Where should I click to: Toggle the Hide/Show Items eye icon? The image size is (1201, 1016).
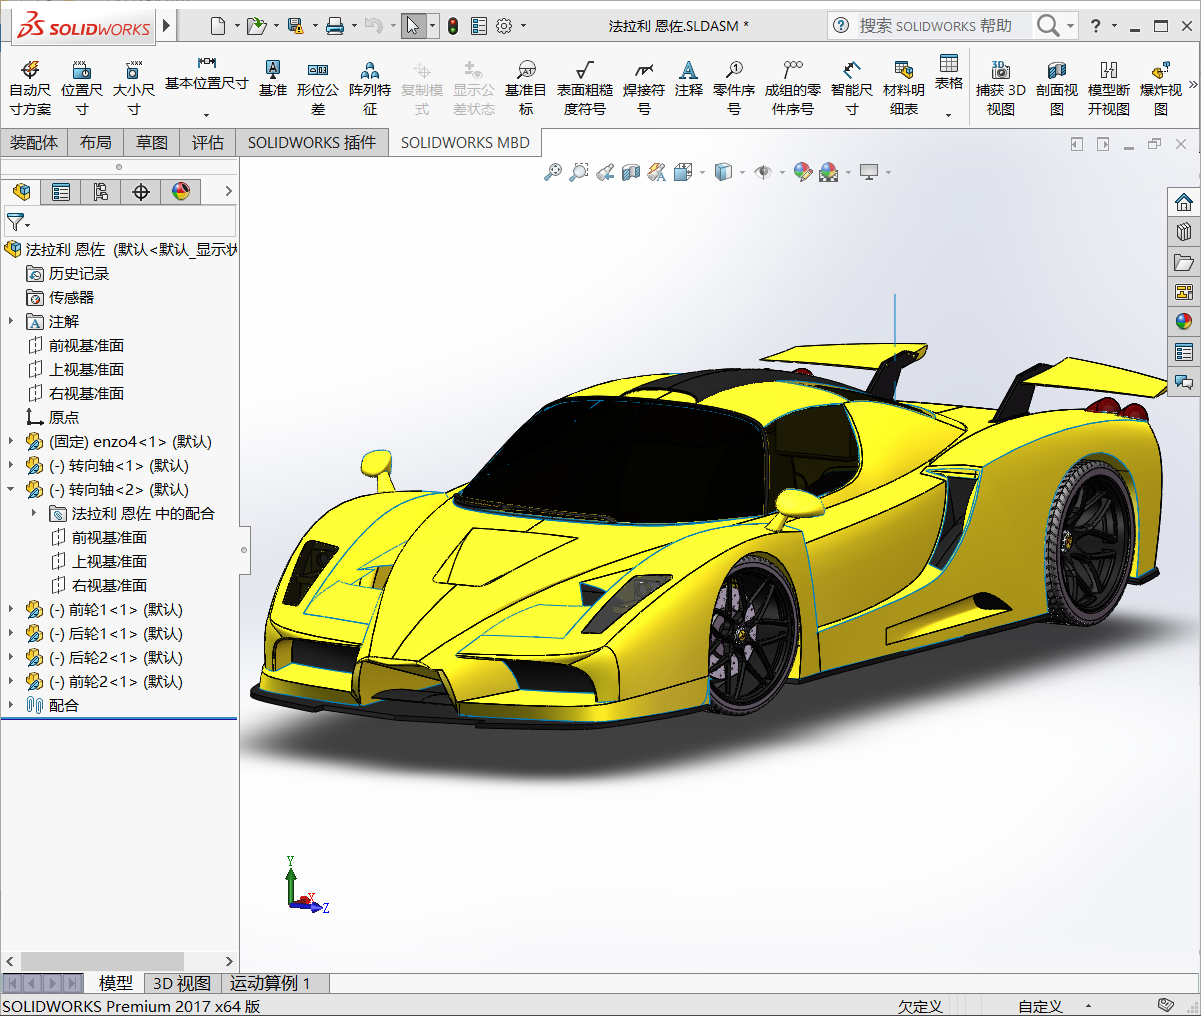763,172
